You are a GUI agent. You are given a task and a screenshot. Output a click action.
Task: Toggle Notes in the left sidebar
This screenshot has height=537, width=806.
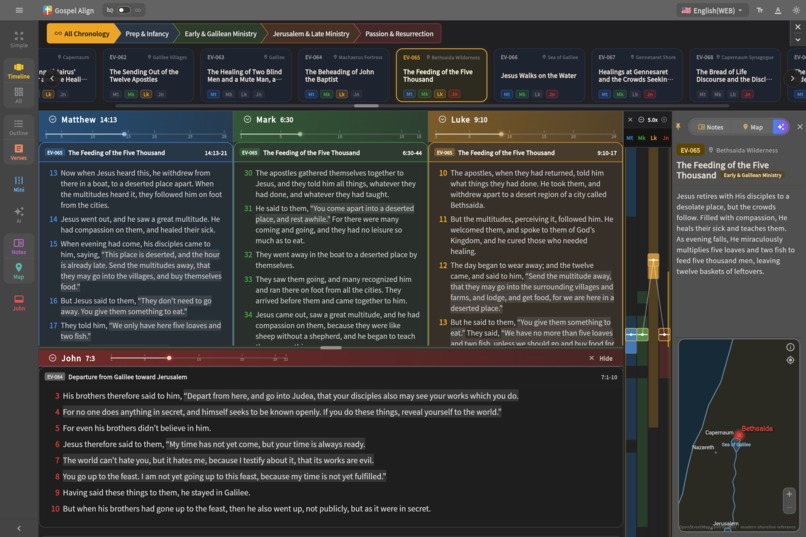click(x=19, y=246)
